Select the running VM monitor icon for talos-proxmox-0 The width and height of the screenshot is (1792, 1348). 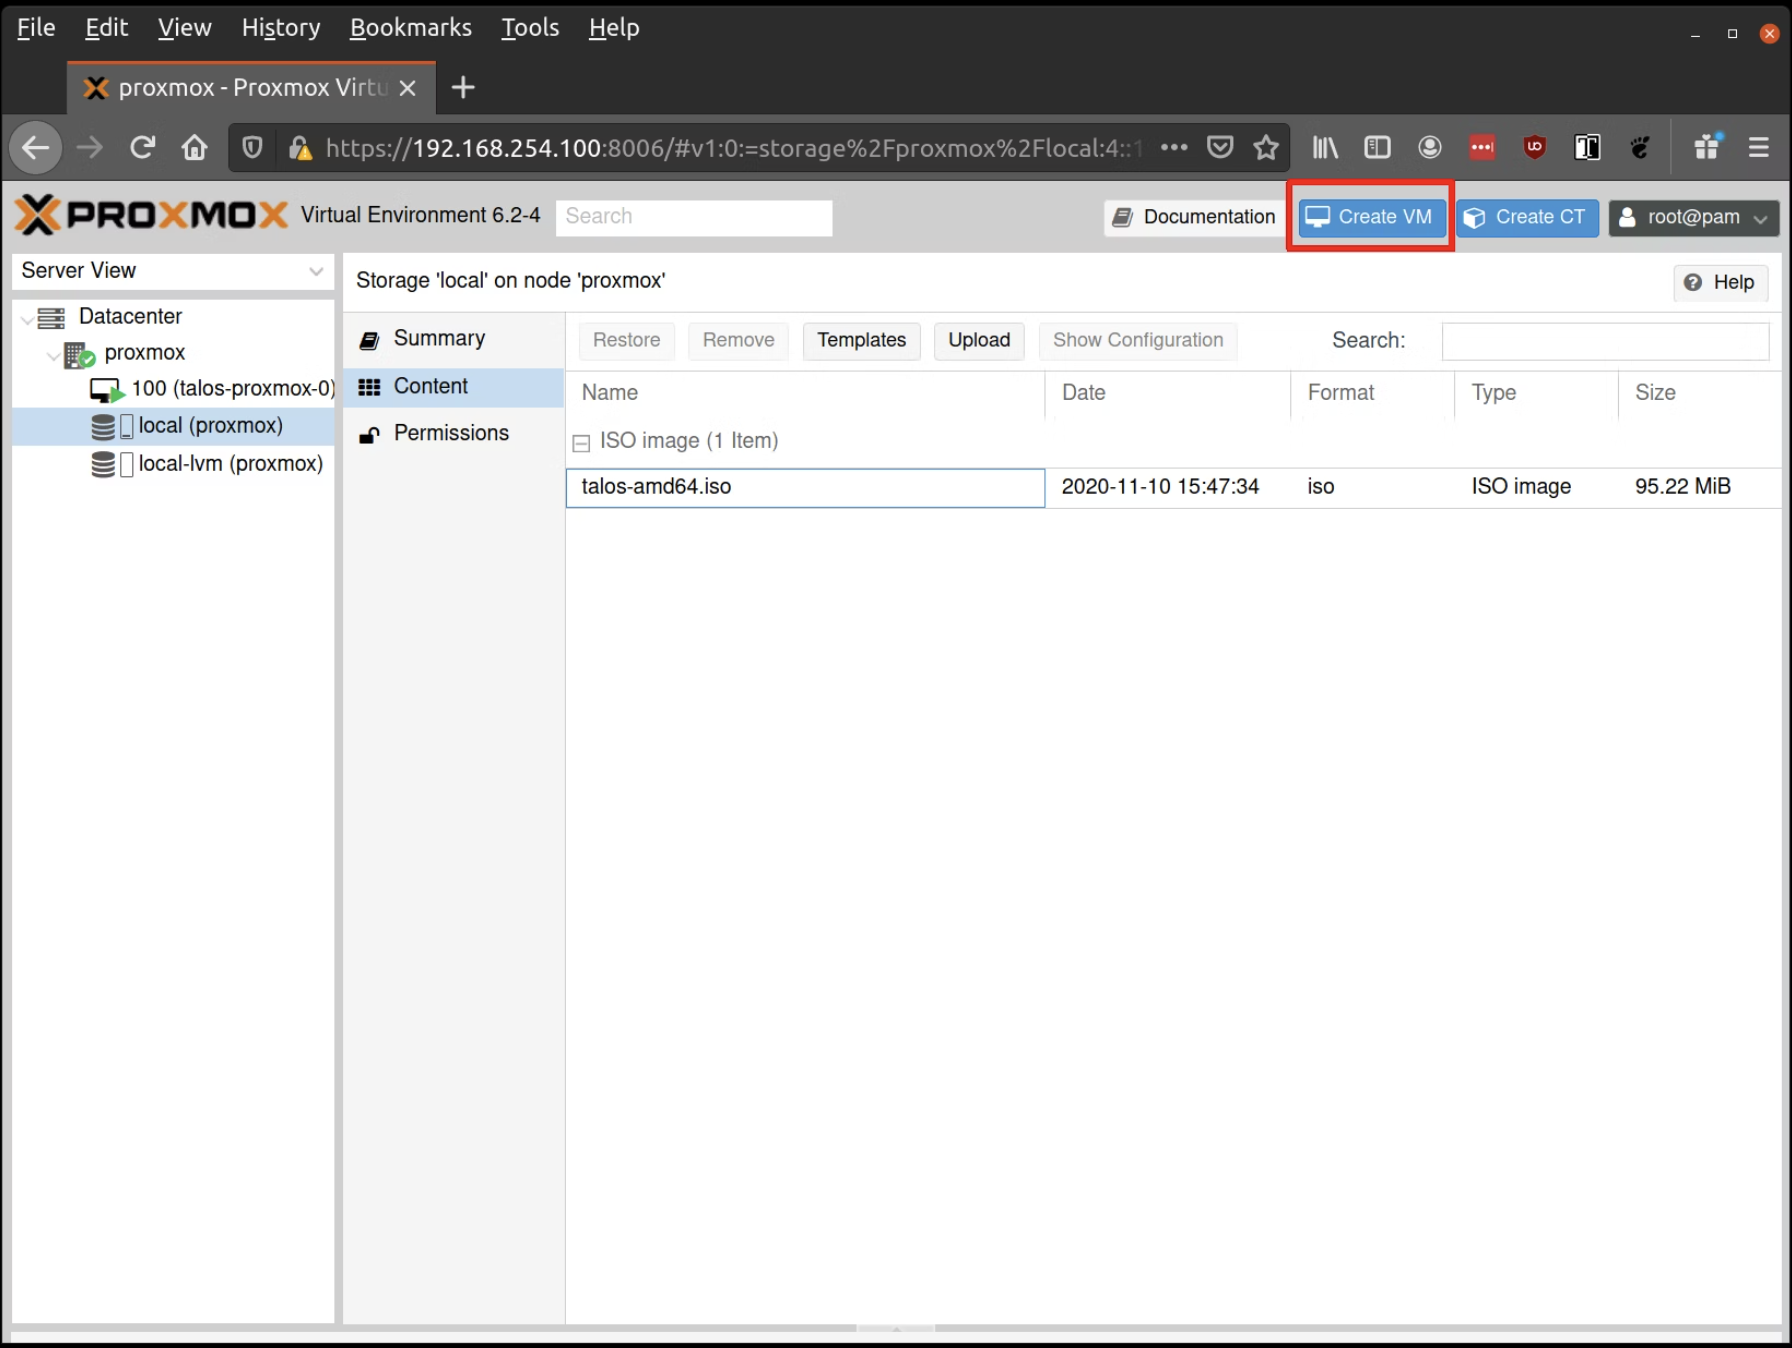tap(105, 388)
